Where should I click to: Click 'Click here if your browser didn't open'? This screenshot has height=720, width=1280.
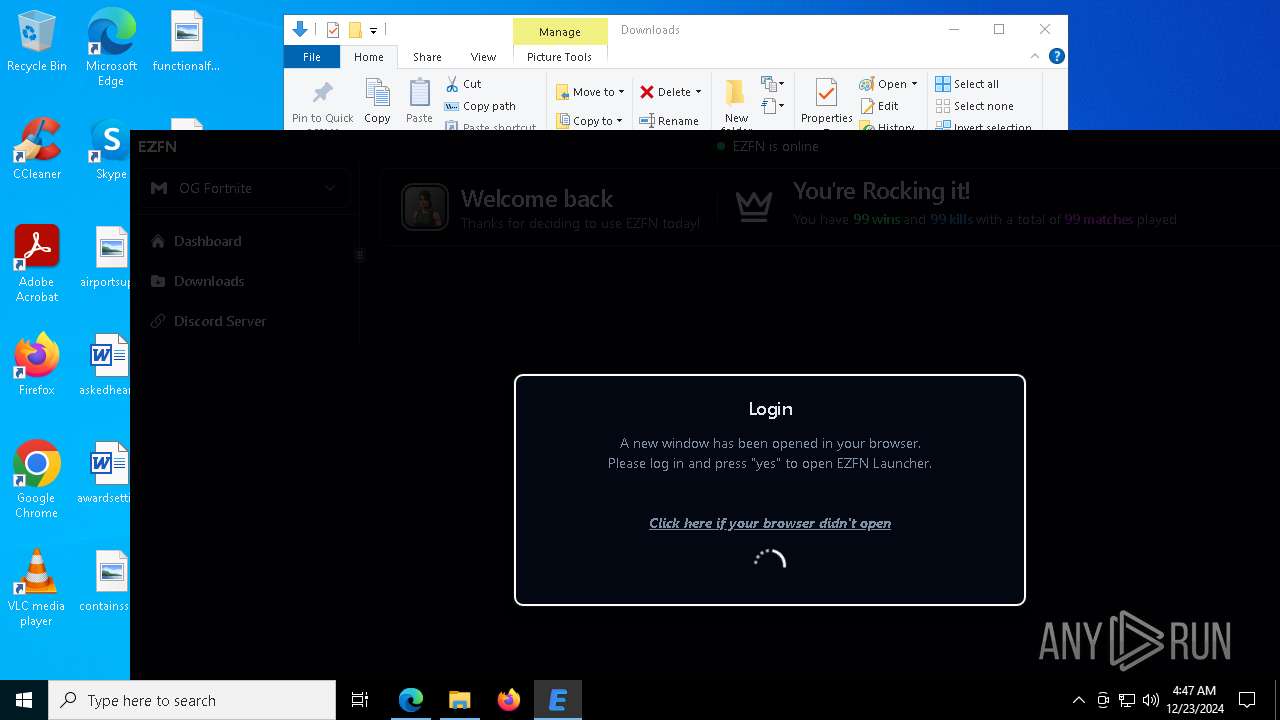(x=770, y=523)
